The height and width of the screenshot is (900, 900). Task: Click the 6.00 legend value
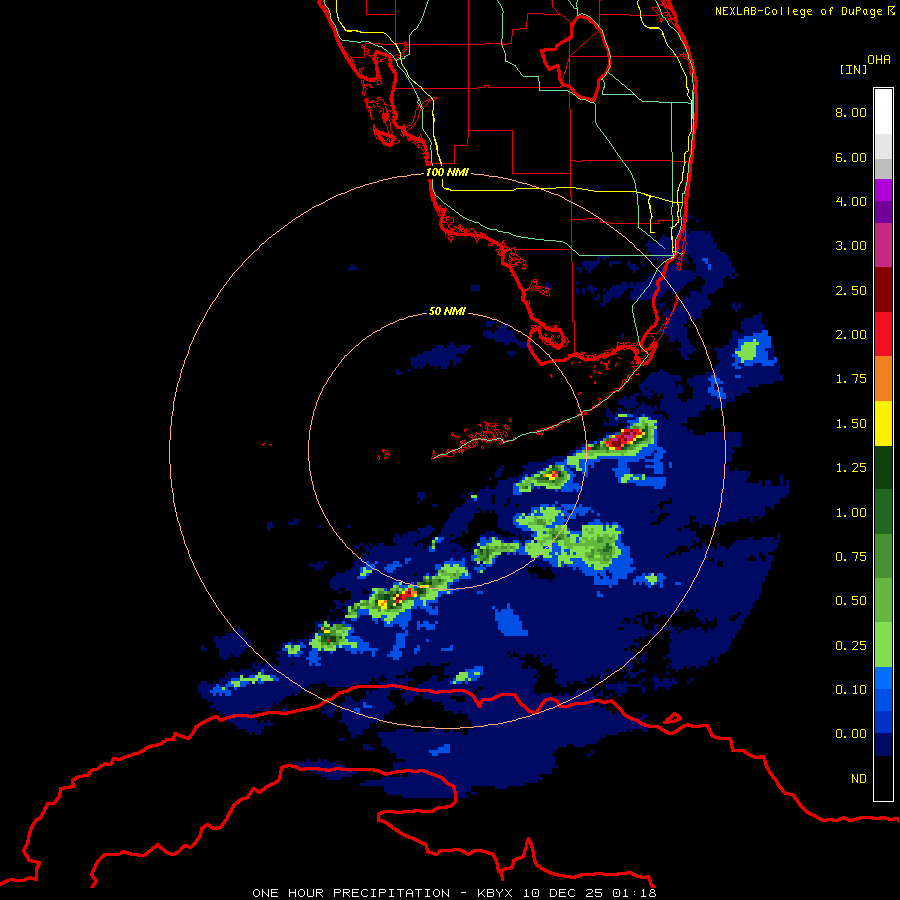pyautogui.click(x=851, y=157)
